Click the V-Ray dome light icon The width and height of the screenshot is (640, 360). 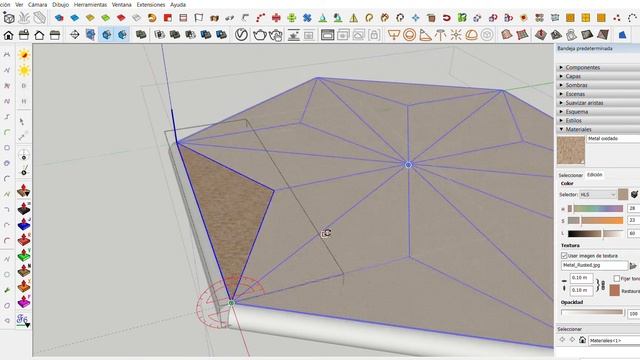click(x=471, y=35)
